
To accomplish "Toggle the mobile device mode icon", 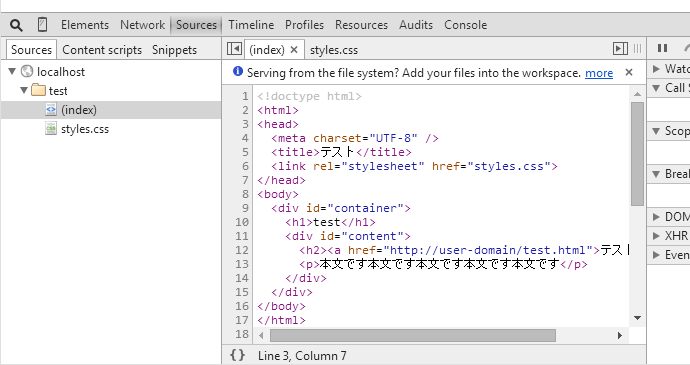I will point(42,25).
